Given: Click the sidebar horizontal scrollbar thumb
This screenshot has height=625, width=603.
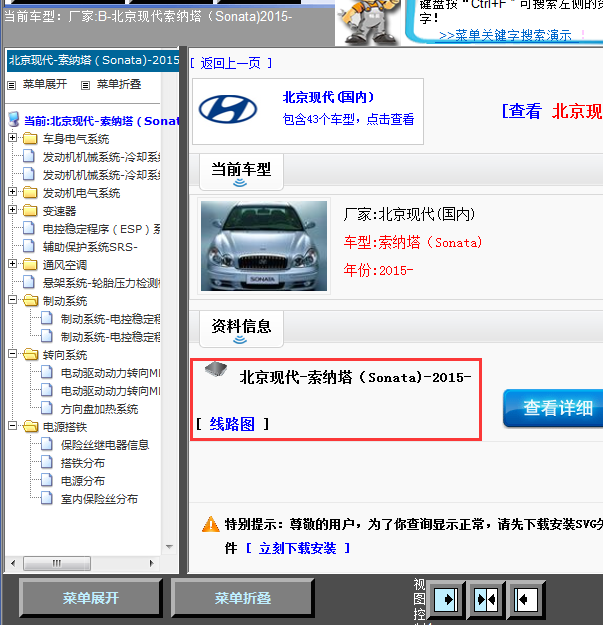Looking at the screenshot, I should (57, 563).
